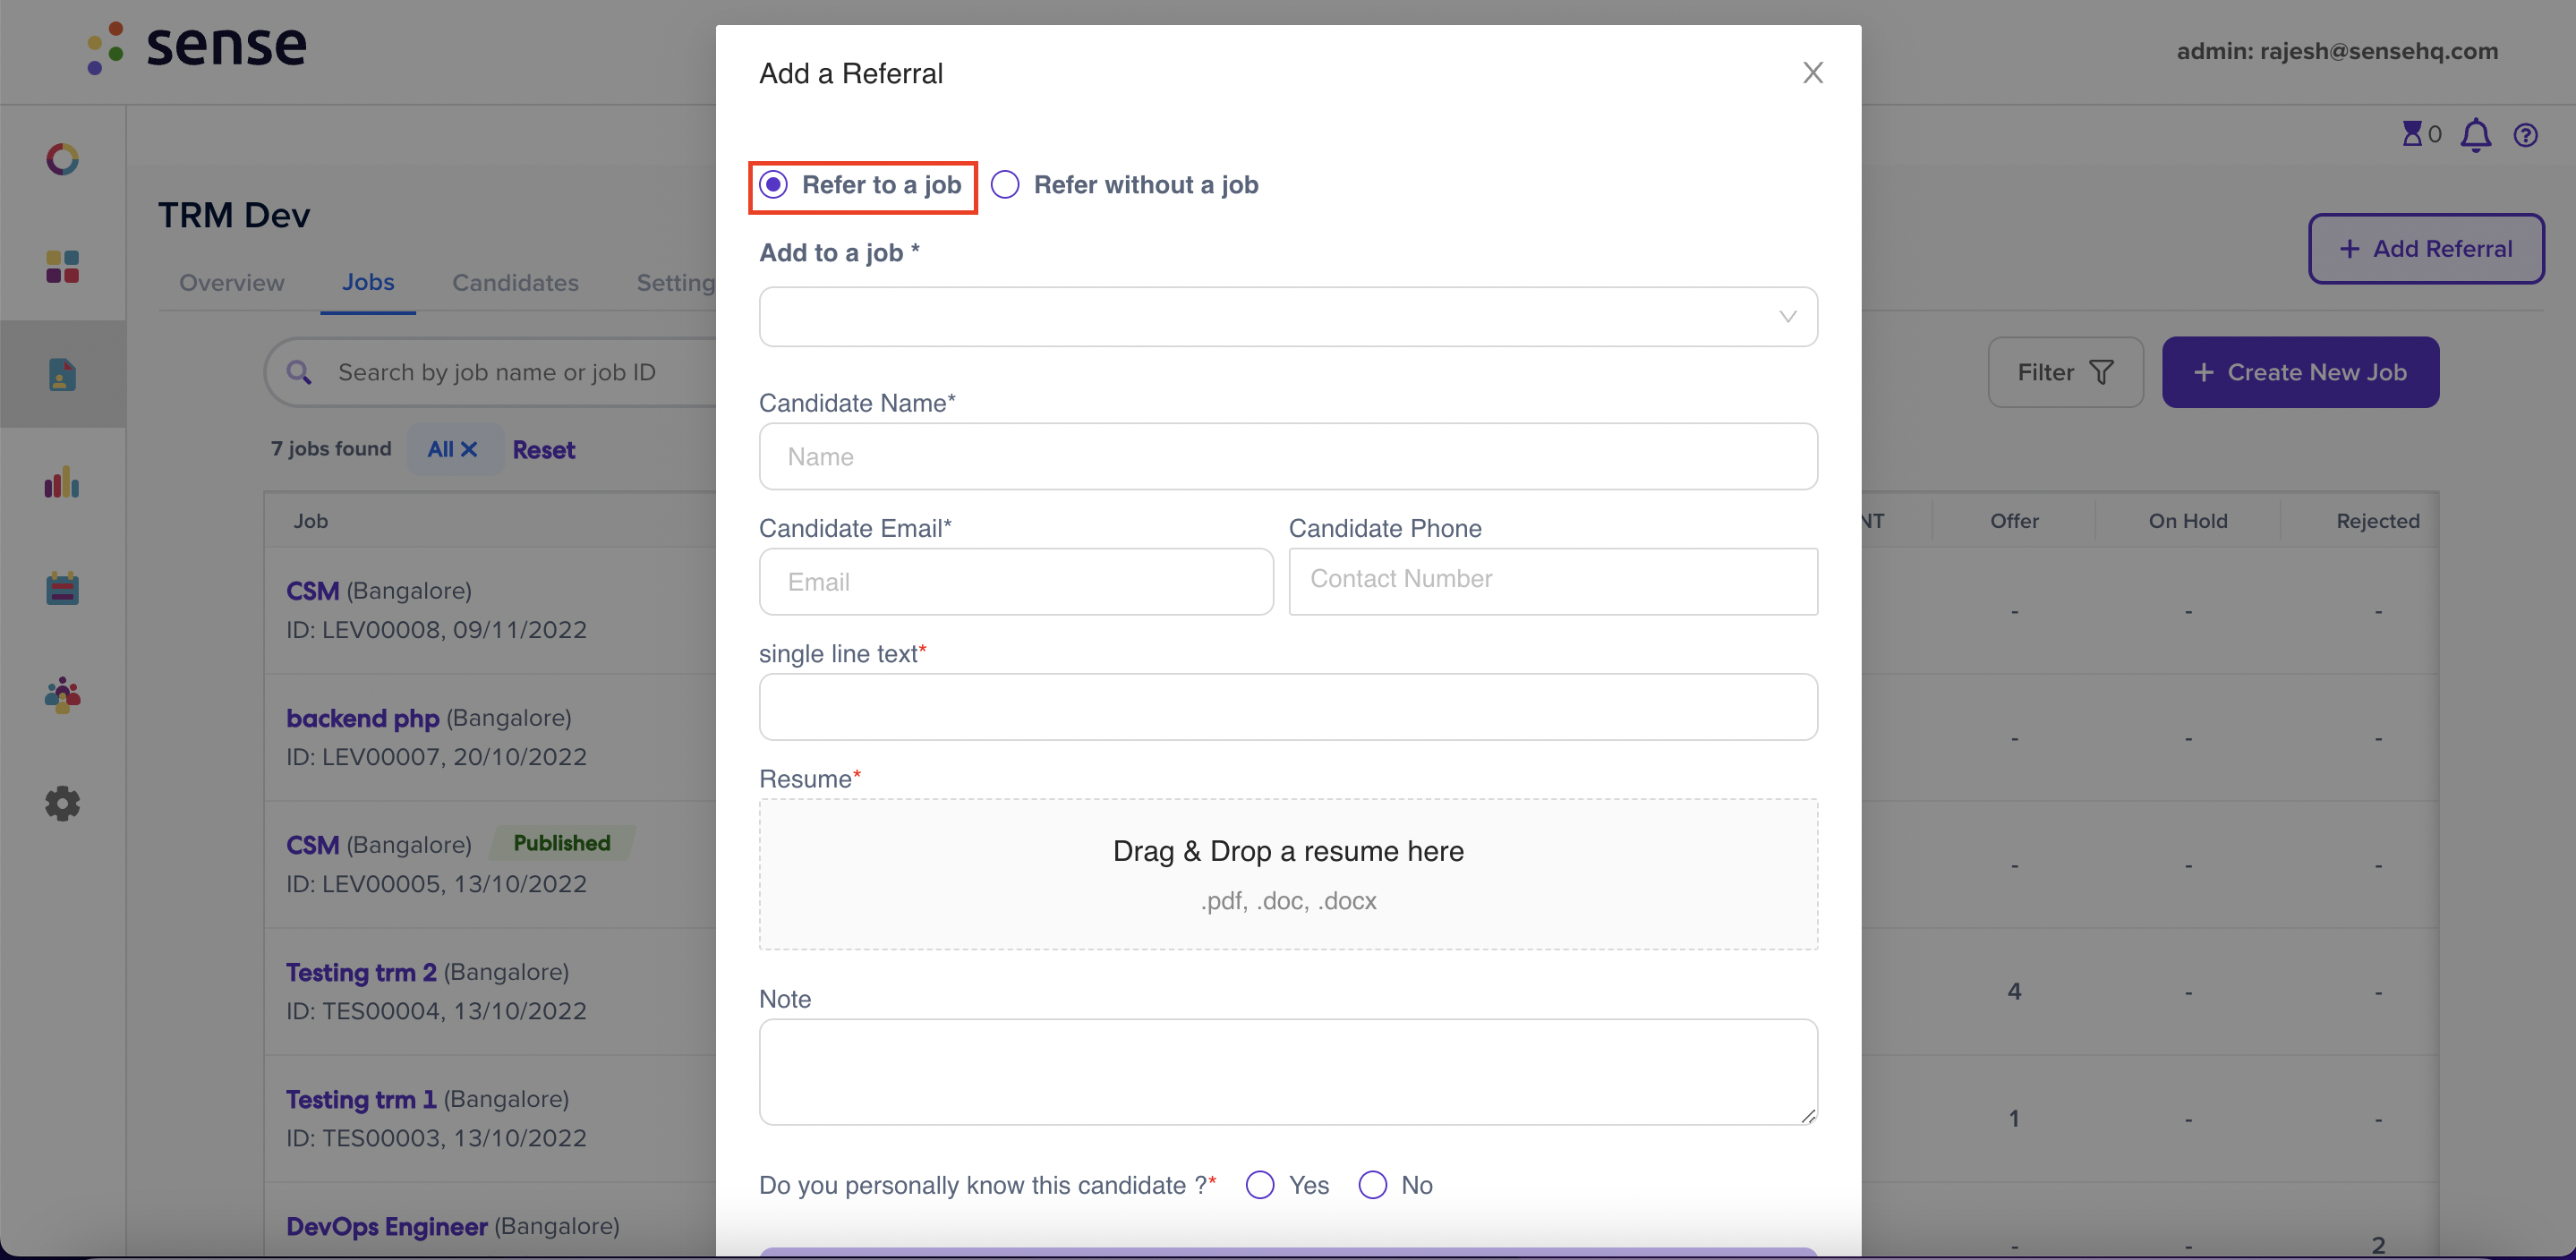Open the settings gear in sidebar
Screen dimensions: 2576x1260
(x=62, y=803)
